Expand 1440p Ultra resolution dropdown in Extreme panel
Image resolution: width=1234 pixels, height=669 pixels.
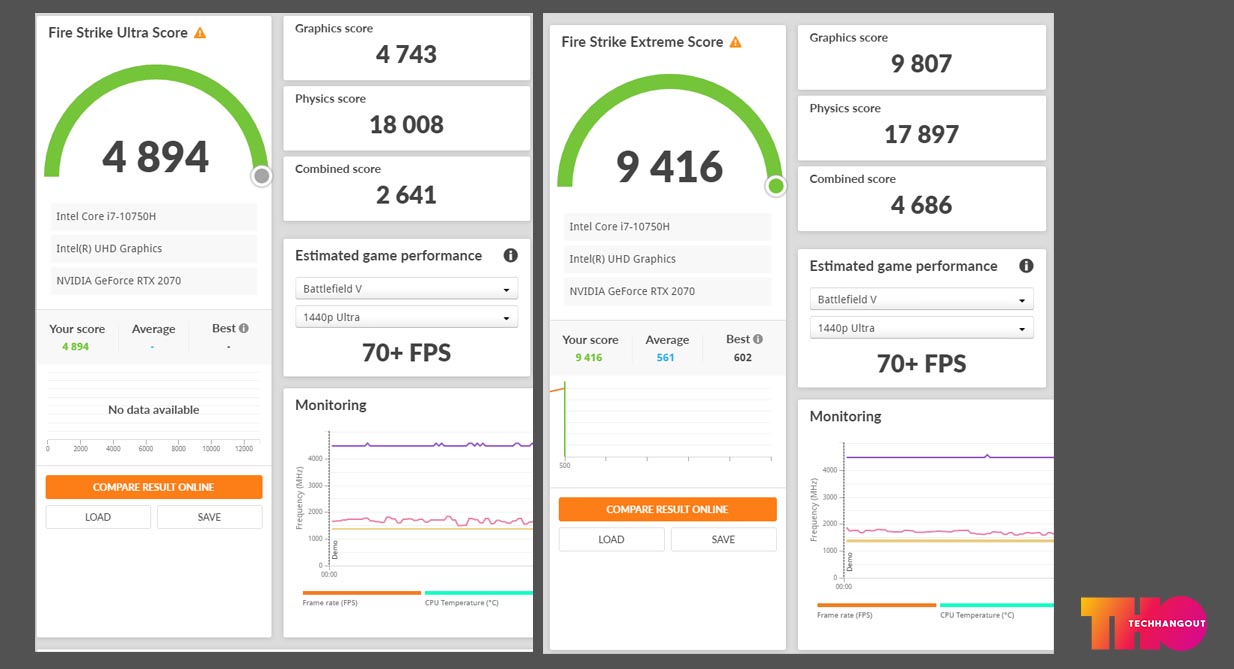click(x=922, y=328)
